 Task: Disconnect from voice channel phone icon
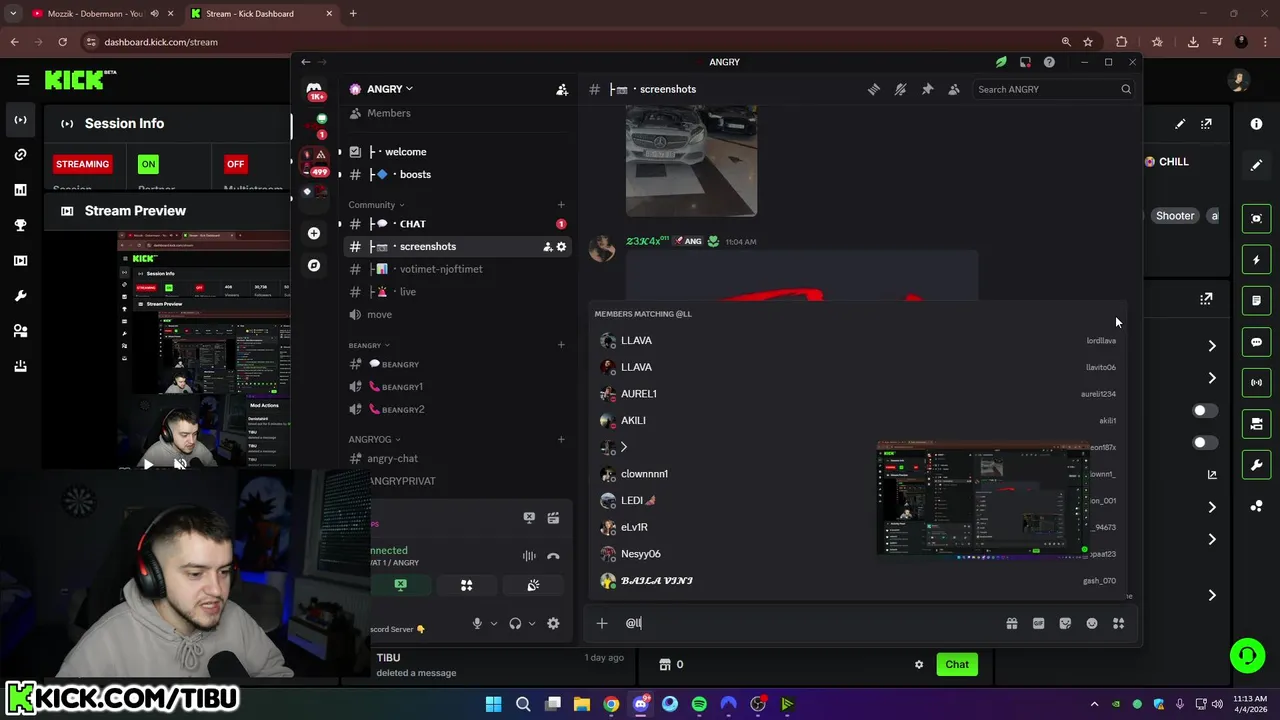coord(553,556)
